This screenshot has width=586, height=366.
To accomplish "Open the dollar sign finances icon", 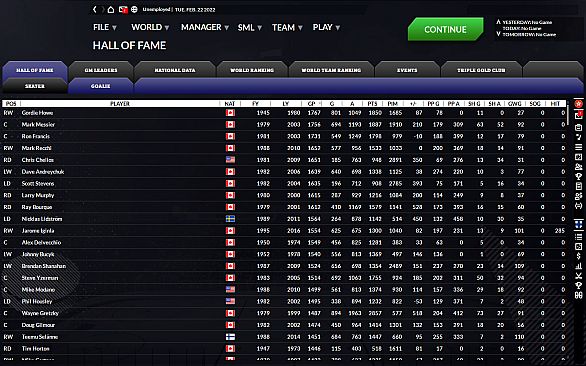I will point(579,256).
